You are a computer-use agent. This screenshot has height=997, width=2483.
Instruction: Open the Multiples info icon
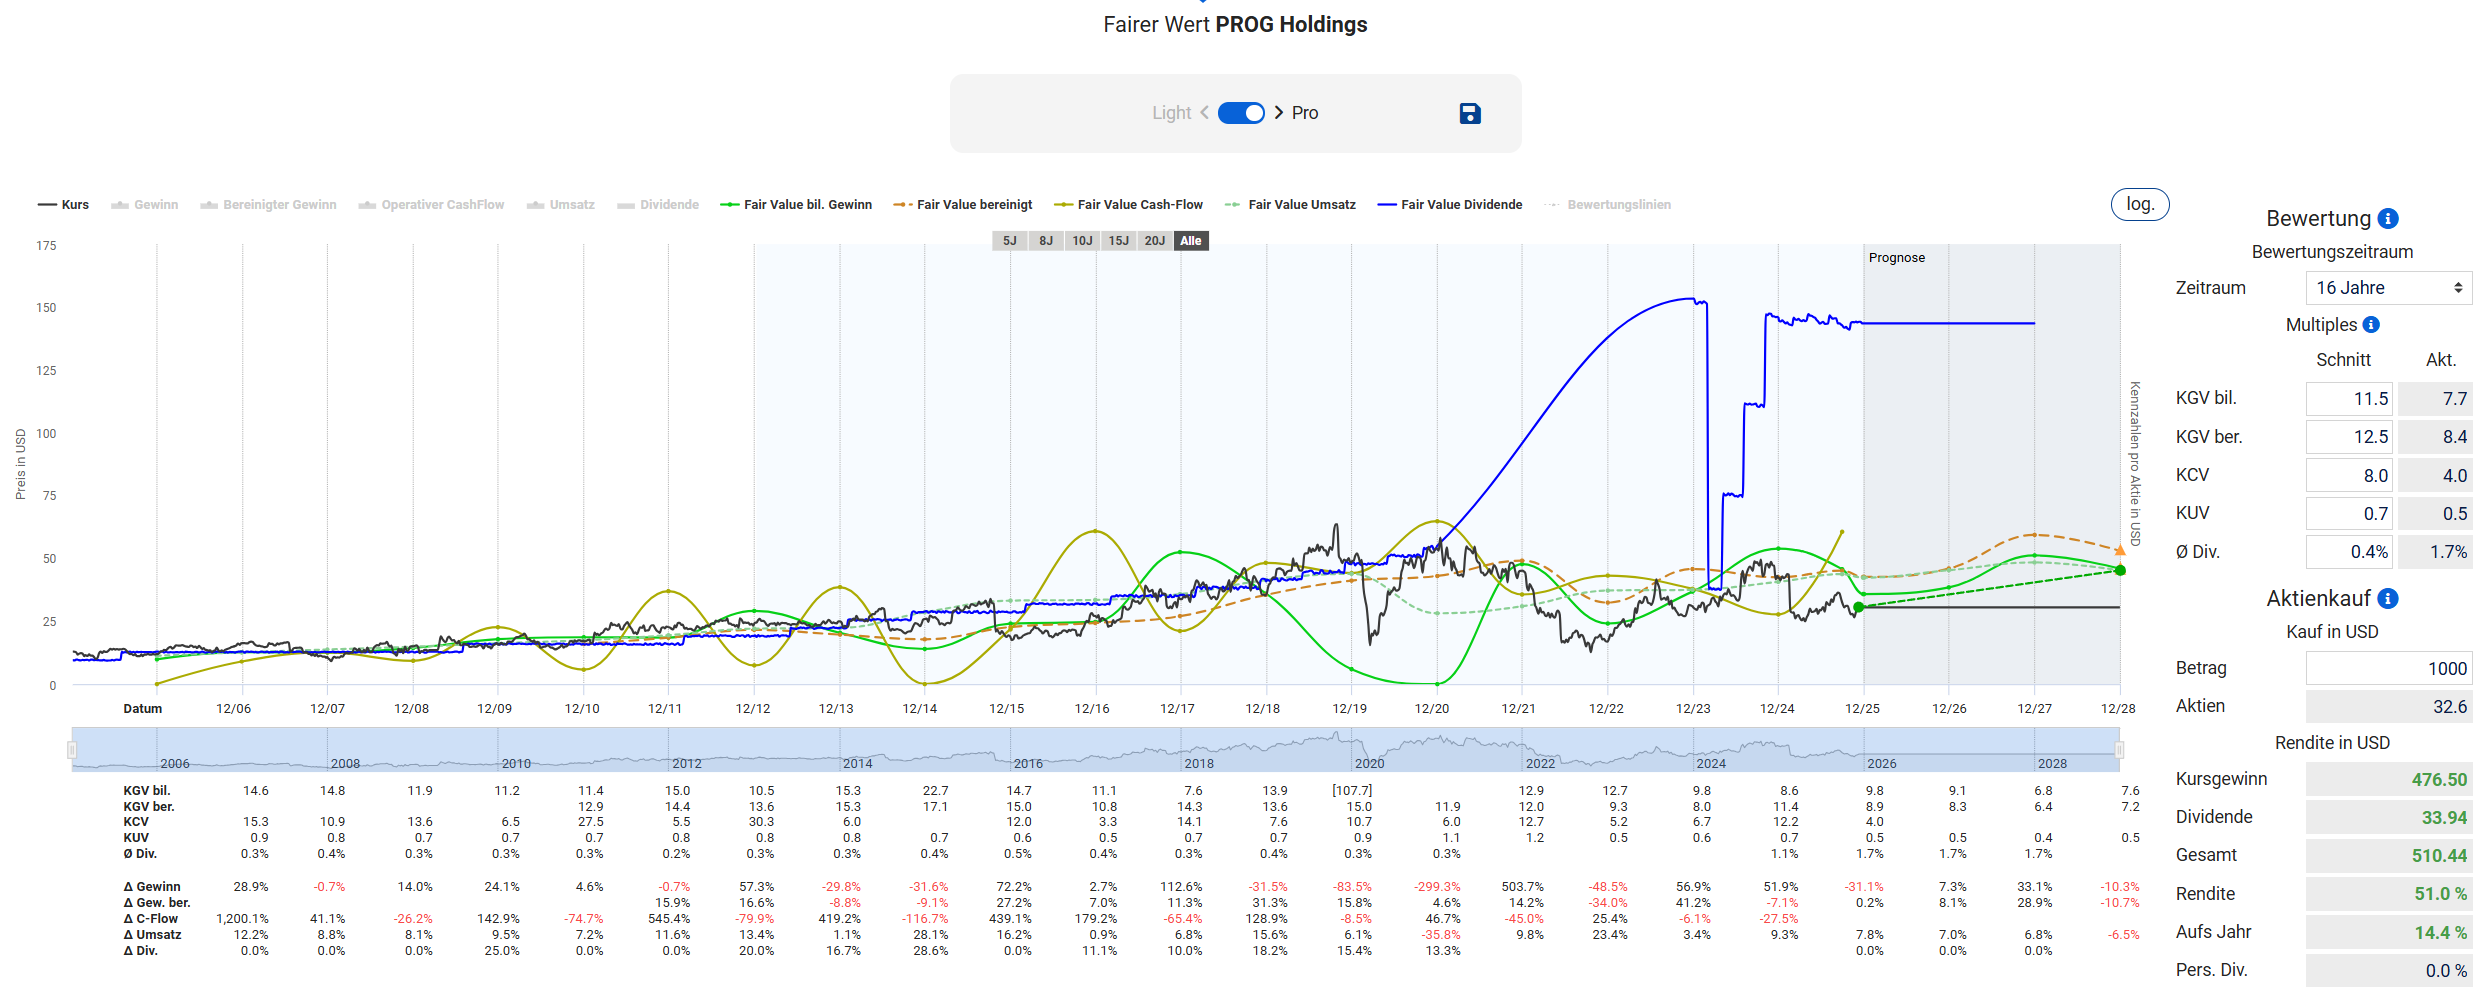(x=2371, y=325)
